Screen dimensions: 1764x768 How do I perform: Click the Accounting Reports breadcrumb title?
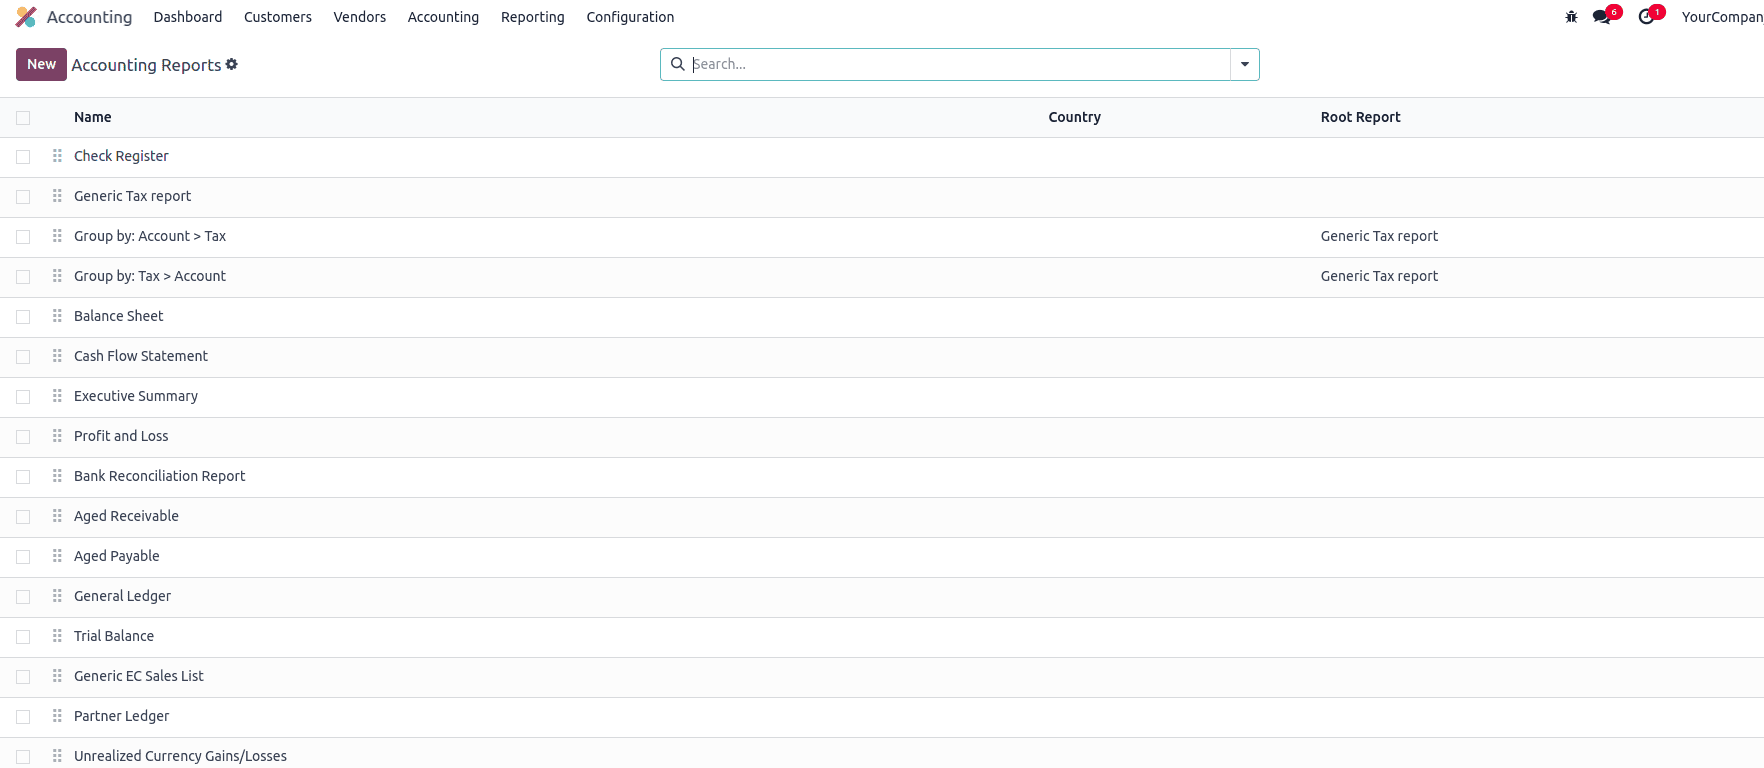click(146, 65)
